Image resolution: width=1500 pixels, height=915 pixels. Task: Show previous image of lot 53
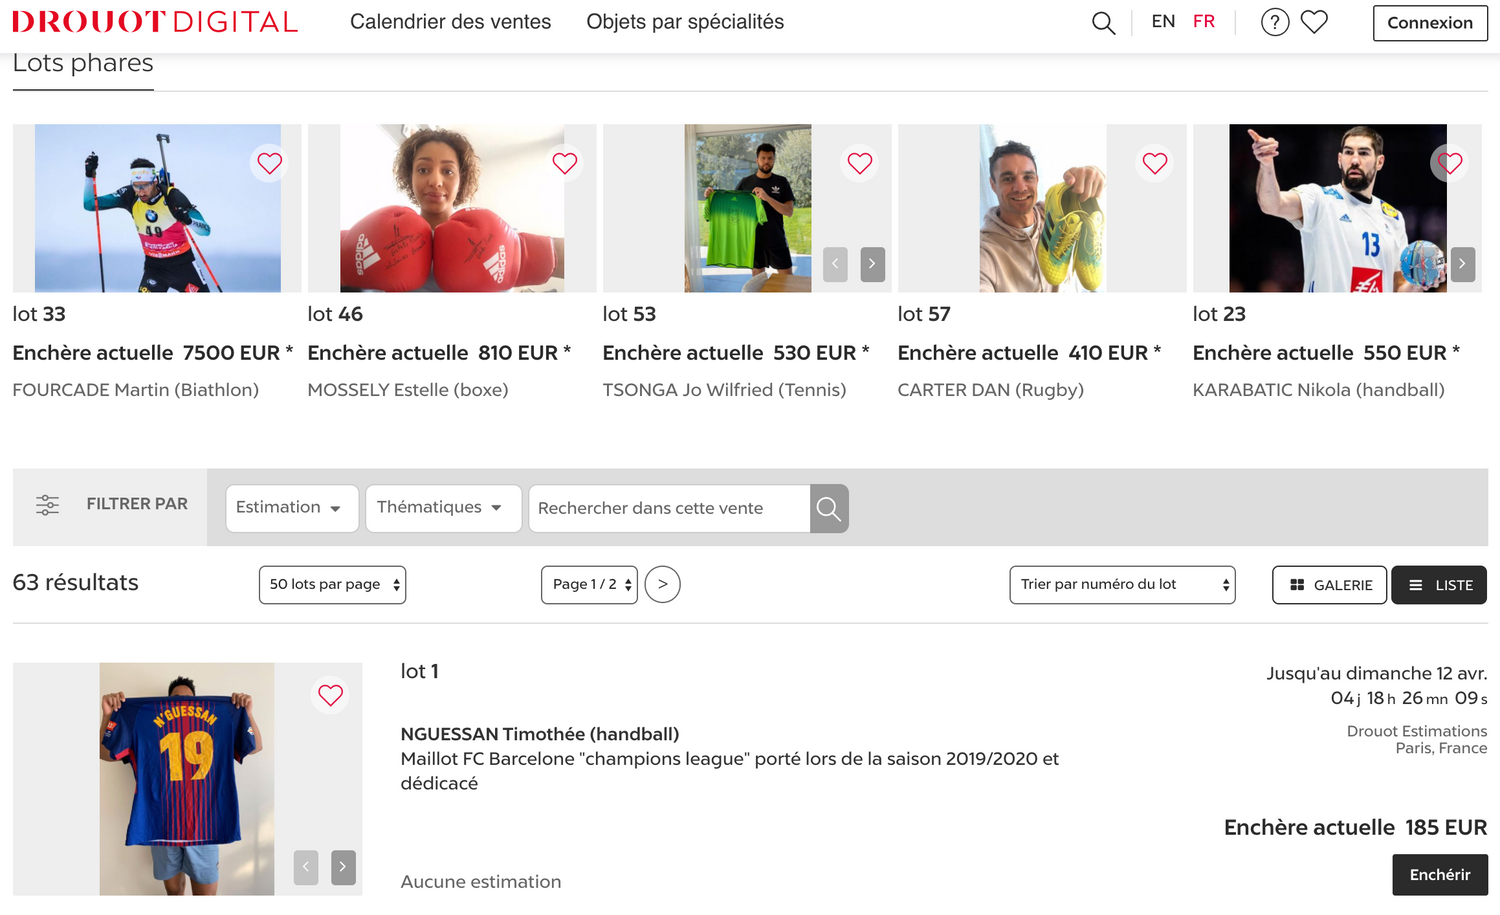point(836,264)
